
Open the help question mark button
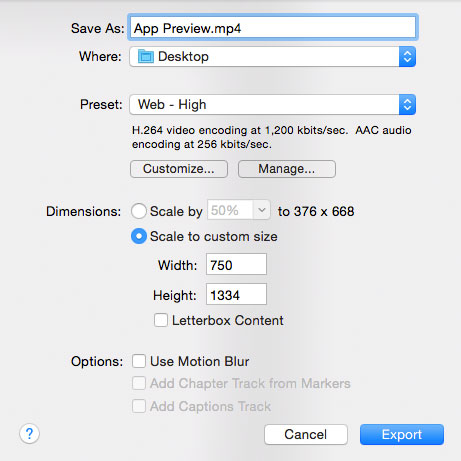tap(29, 434)
